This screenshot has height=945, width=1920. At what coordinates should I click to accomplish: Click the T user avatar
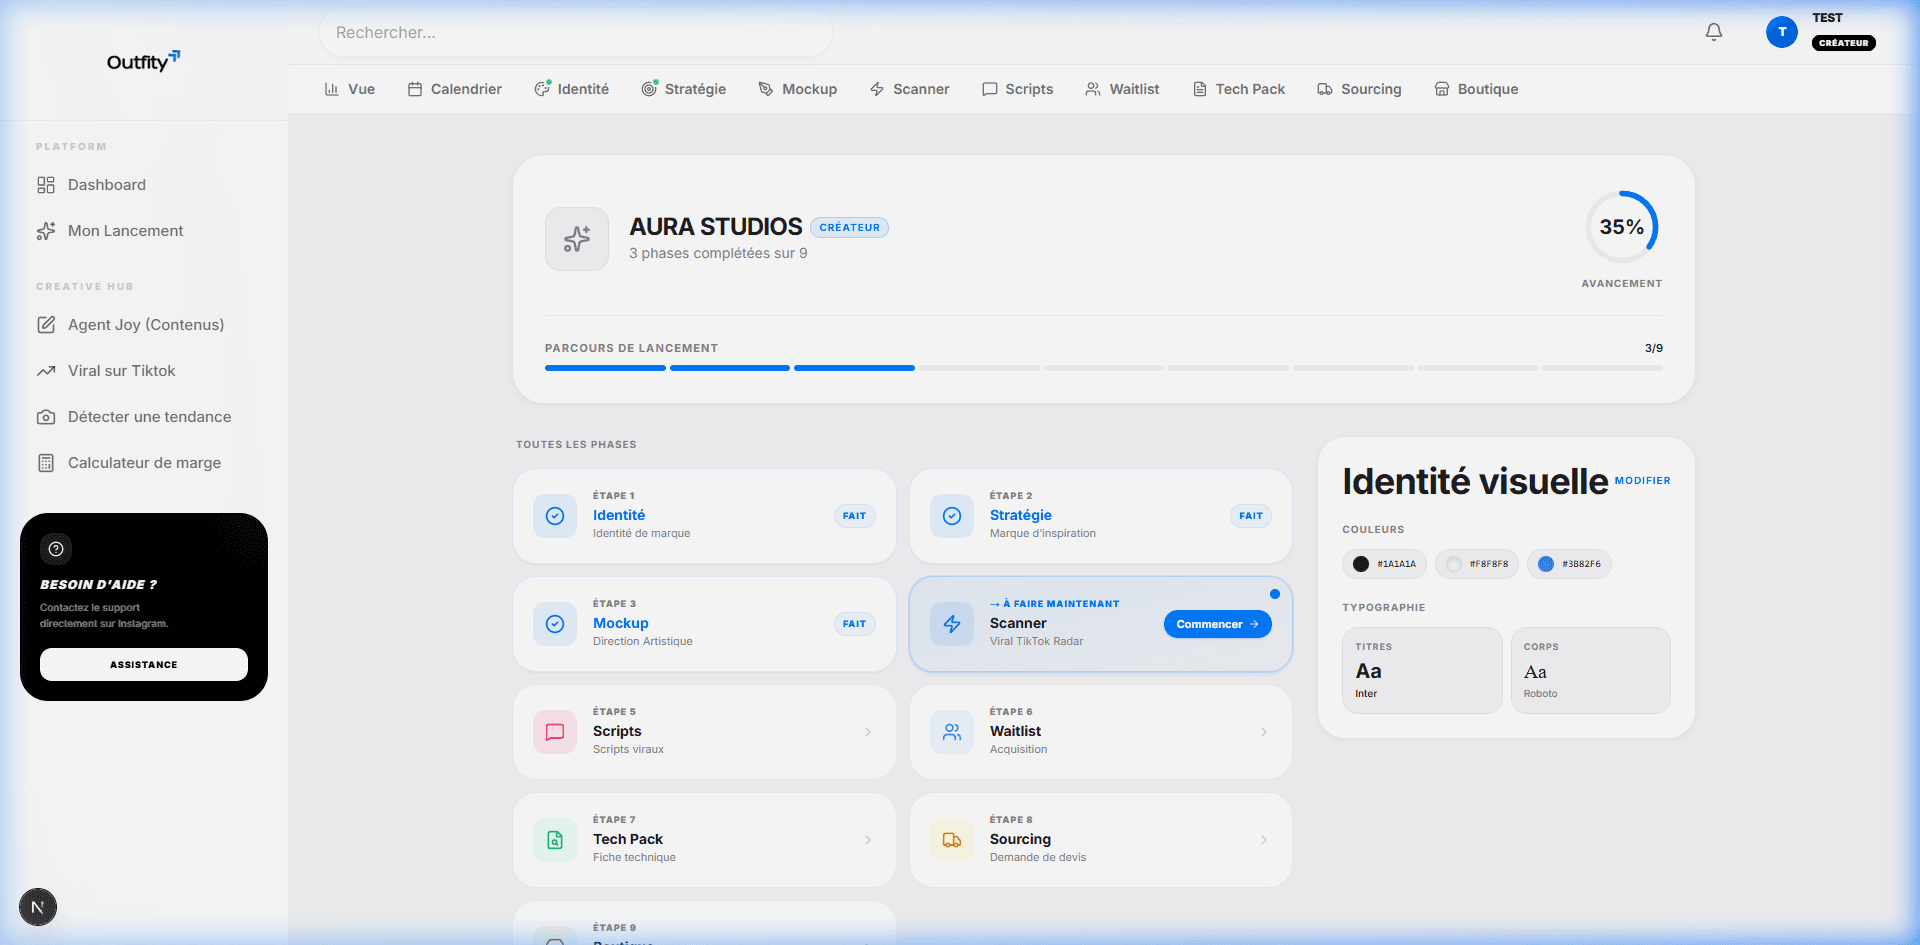(x=1781, y=31)
